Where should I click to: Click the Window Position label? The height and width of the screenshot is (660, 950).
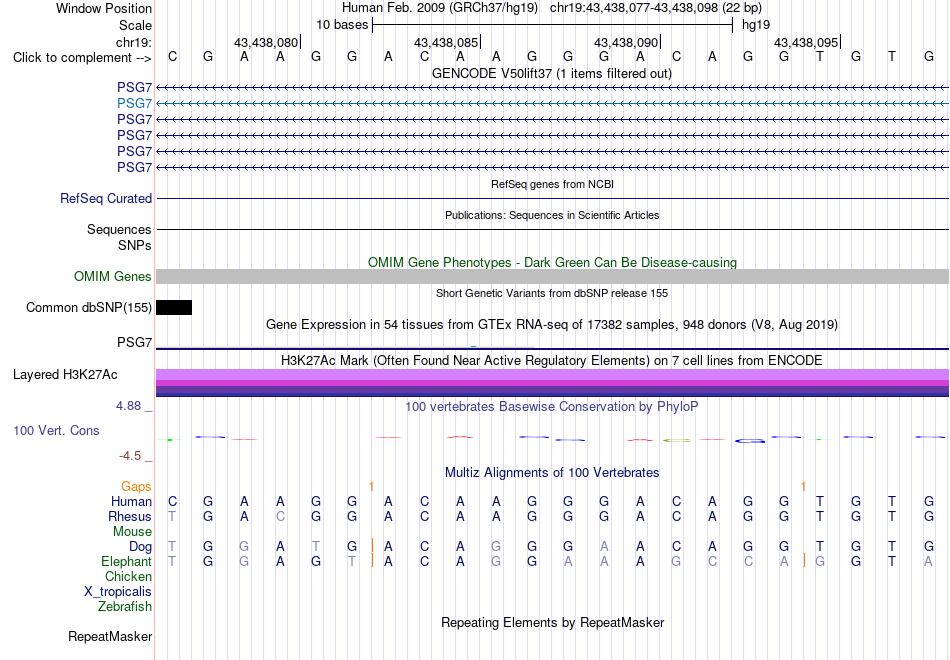click(x=104, y=8)
